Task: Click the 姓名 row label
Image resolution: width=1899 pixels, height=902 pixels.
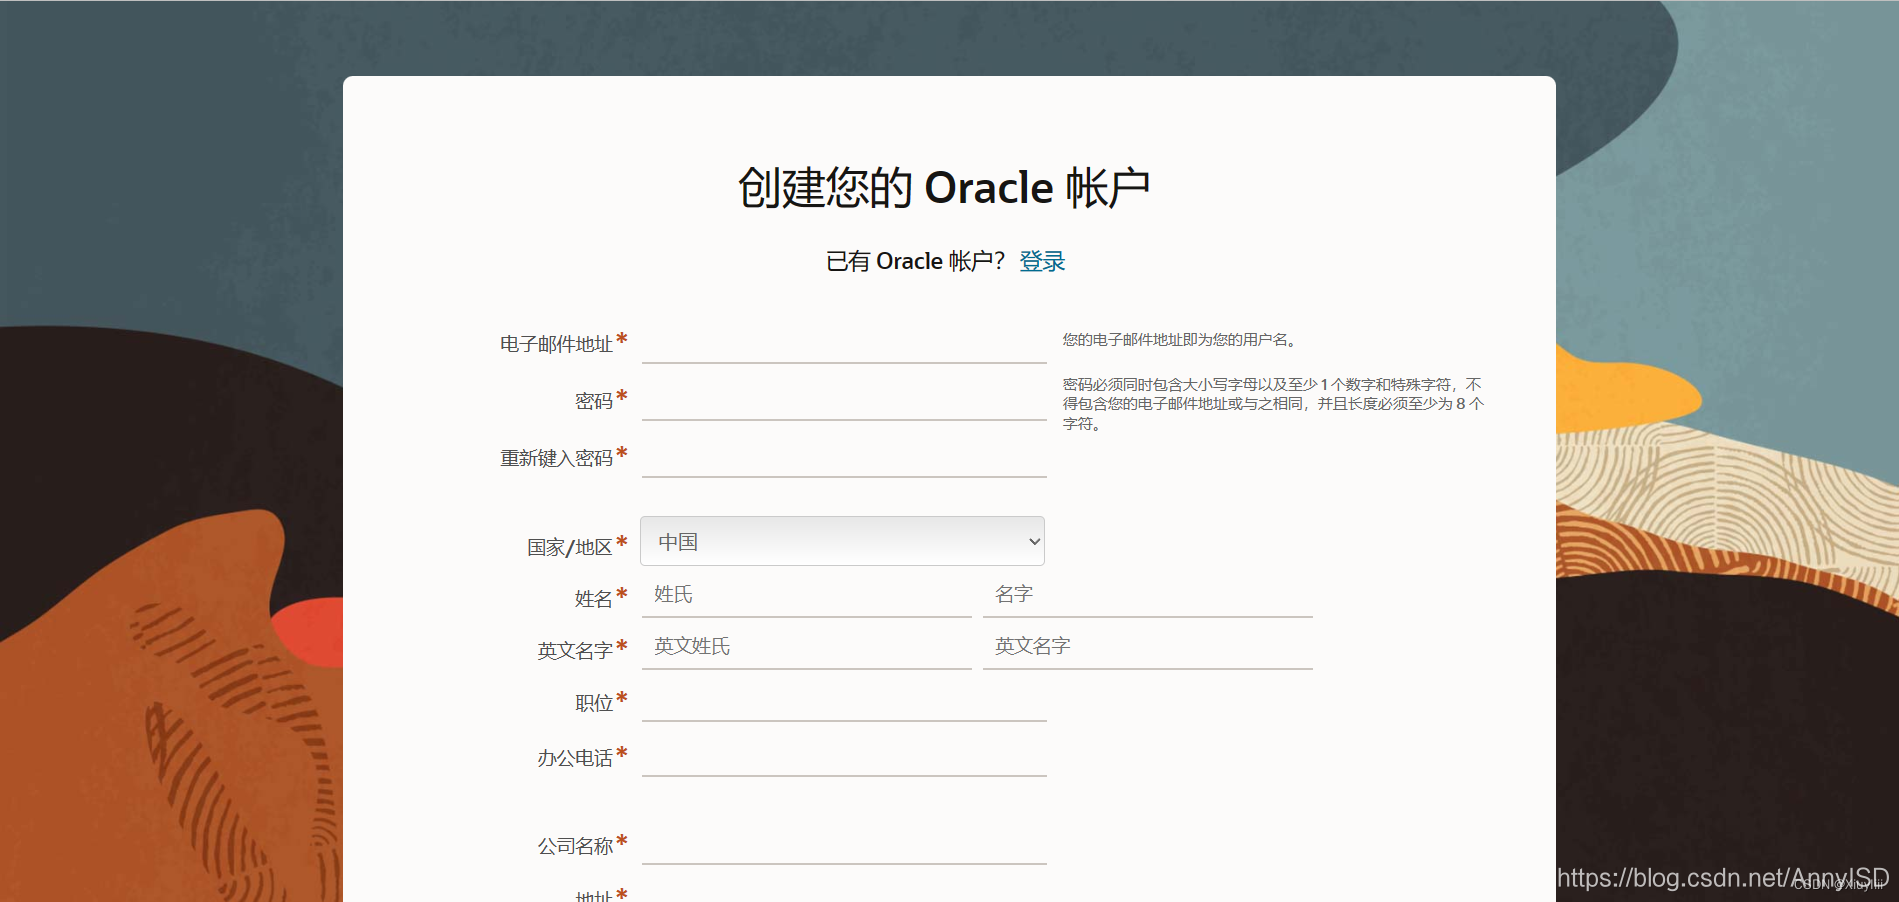Action: click(594, 599)
